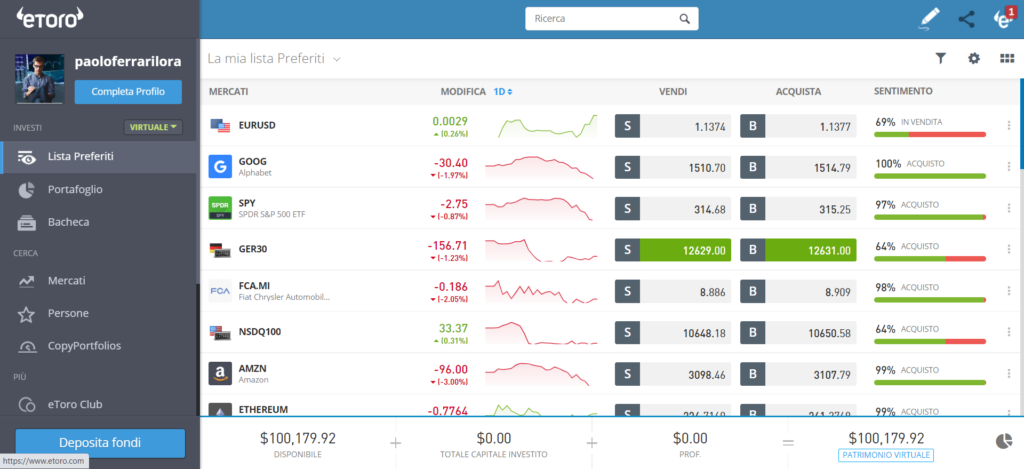
Task: Sell FCA.MI at 8.886
Action: (673, 291)
